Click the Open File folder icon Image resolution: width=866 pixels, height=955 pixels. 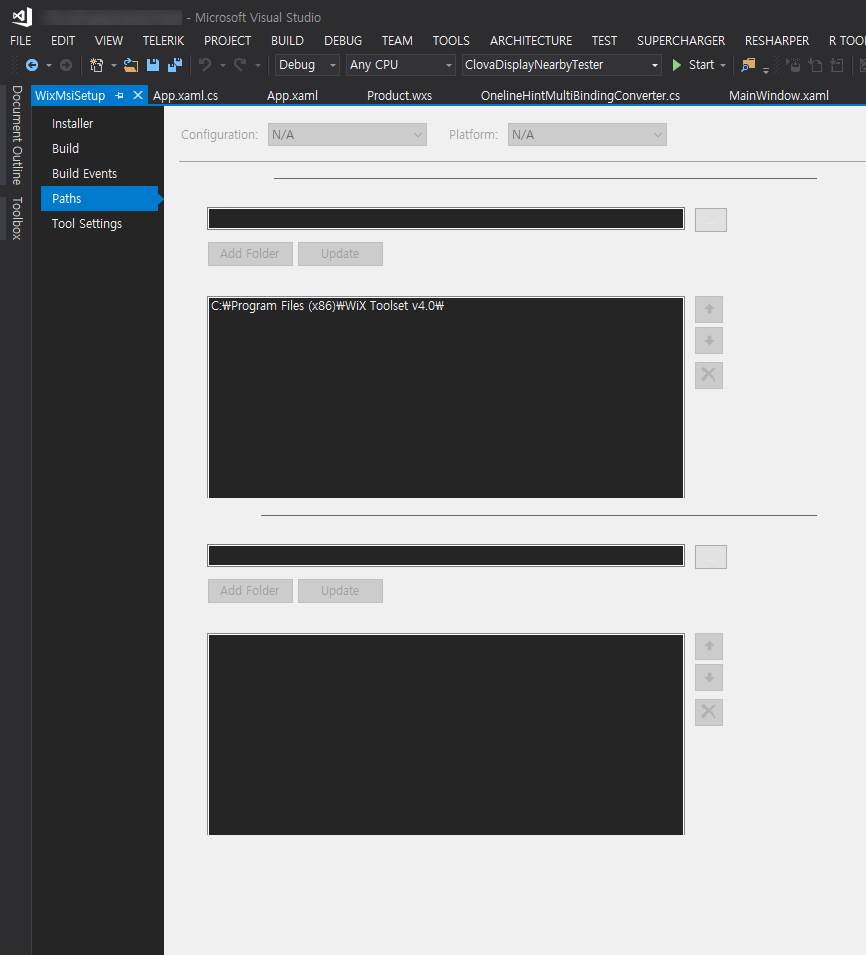tap(130, 65)
